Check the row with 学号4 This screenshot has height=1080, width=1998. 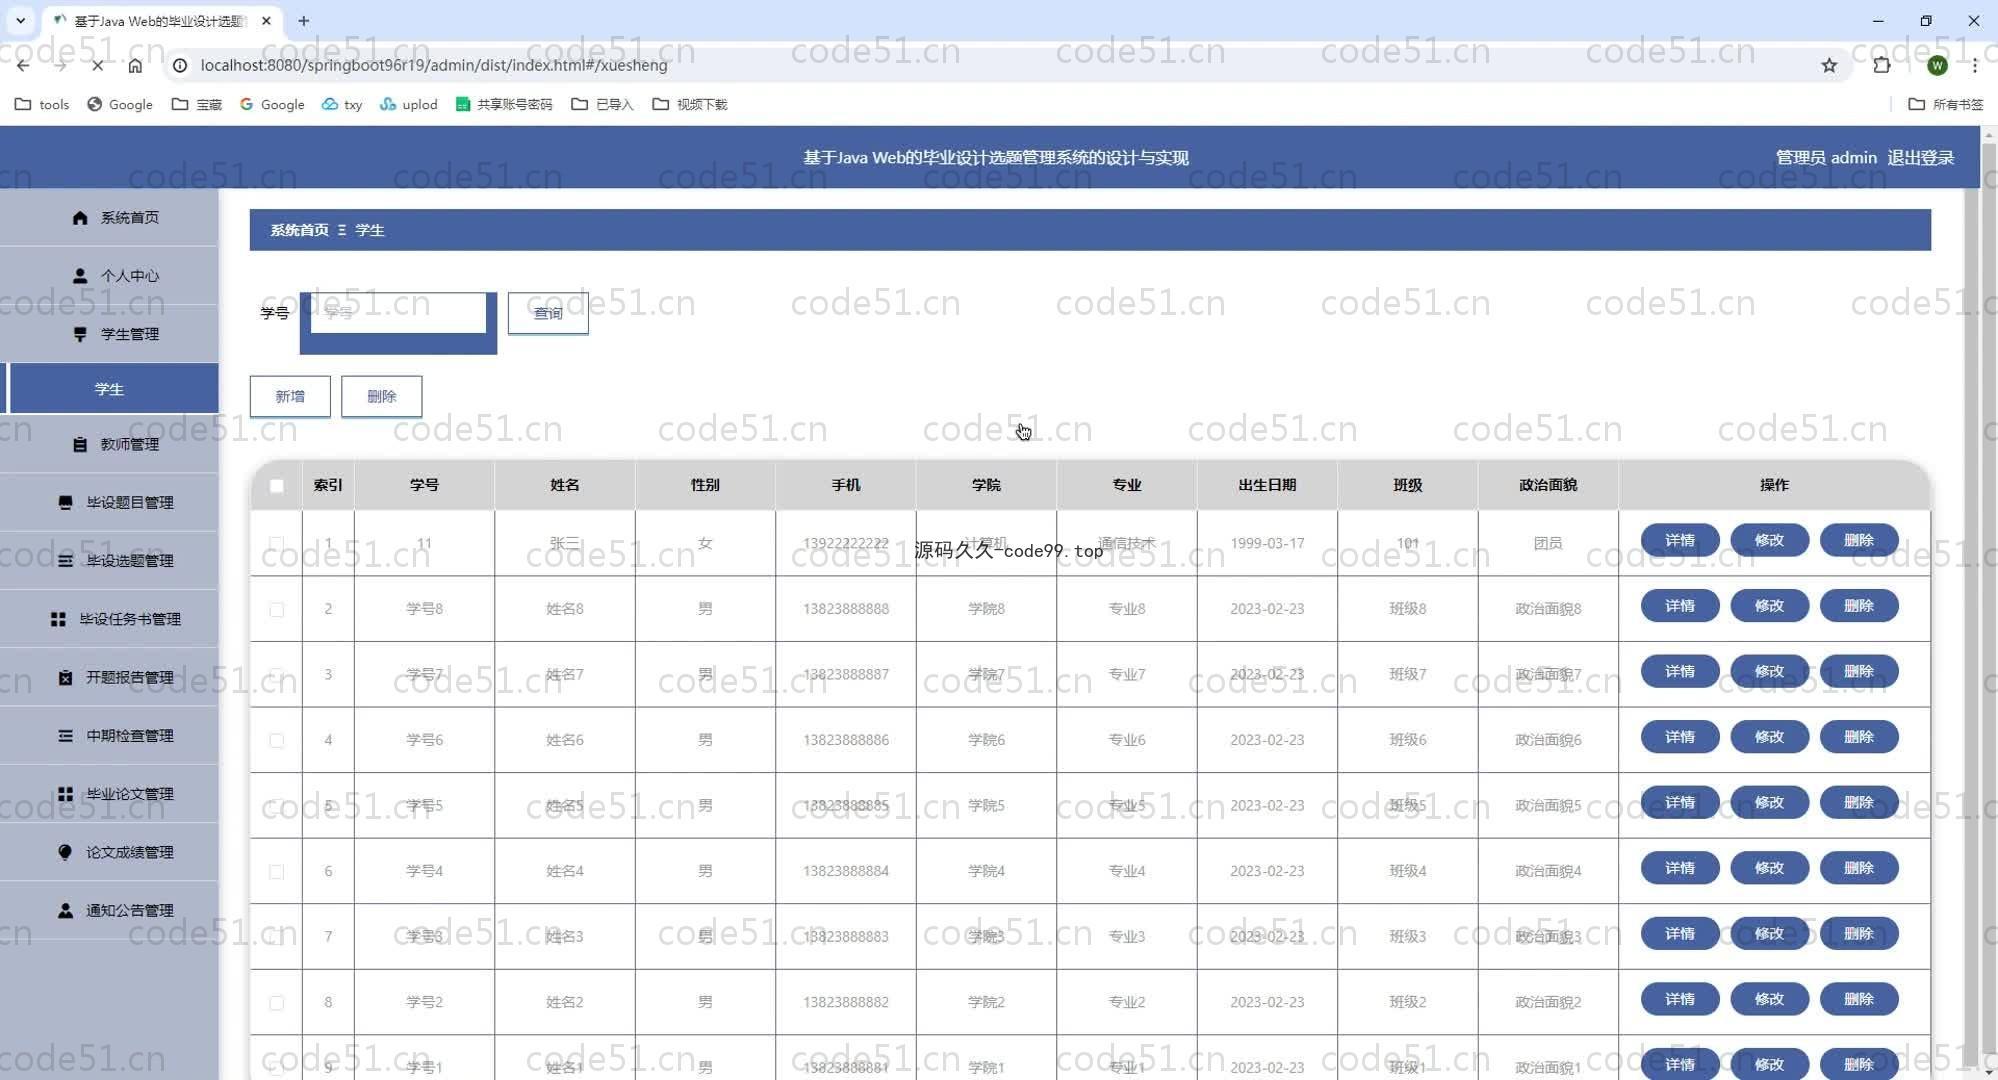[277, 872]
